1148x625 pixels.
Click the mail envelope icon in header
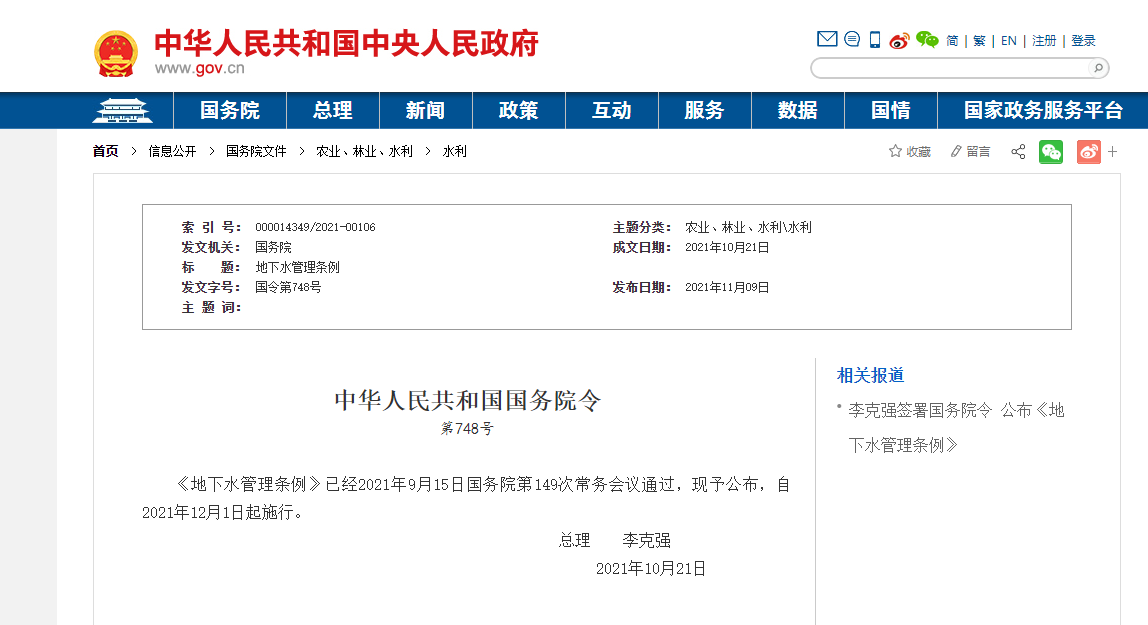tap(827, 40)
